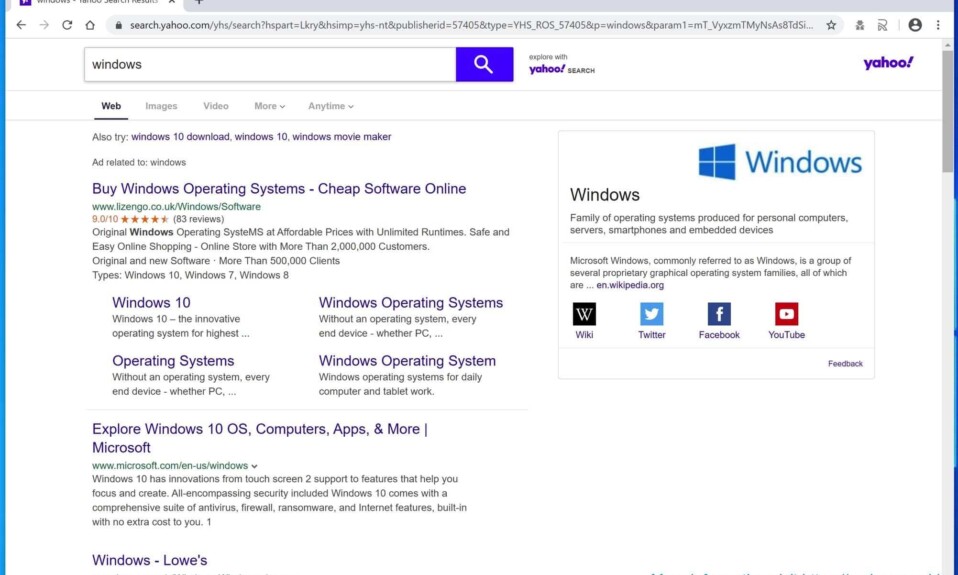The image size is (958, 575).
Task: Open the Windows - Lowe's result
Action: tap(150, 560)
